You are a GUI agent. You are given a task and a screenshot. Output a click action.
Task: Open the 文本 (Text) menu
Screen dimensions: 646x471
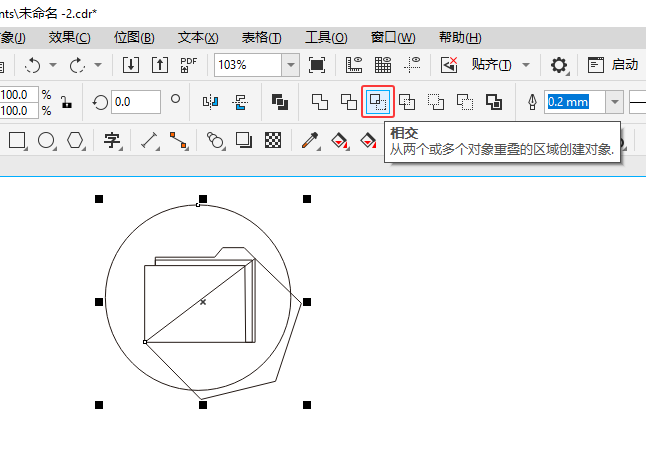pyautogui.click(x=198, y=37)
